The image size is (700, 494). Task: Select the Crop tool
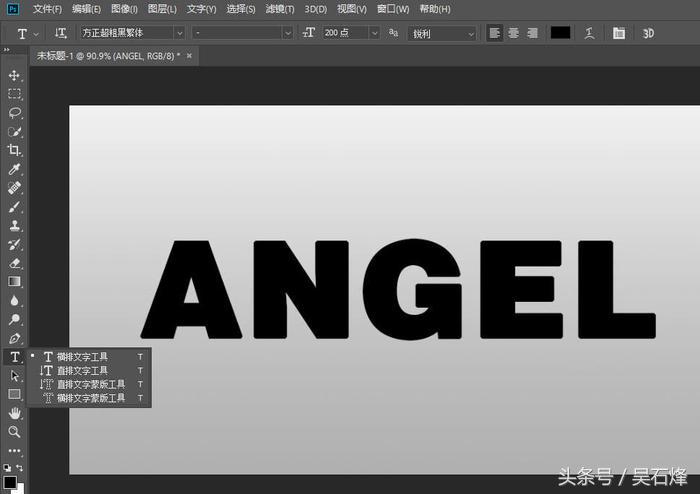[x=14, y=150]
